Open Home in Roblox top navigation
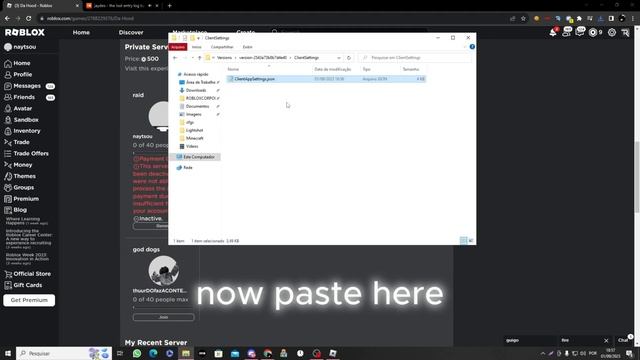 [x=81, y=32]
